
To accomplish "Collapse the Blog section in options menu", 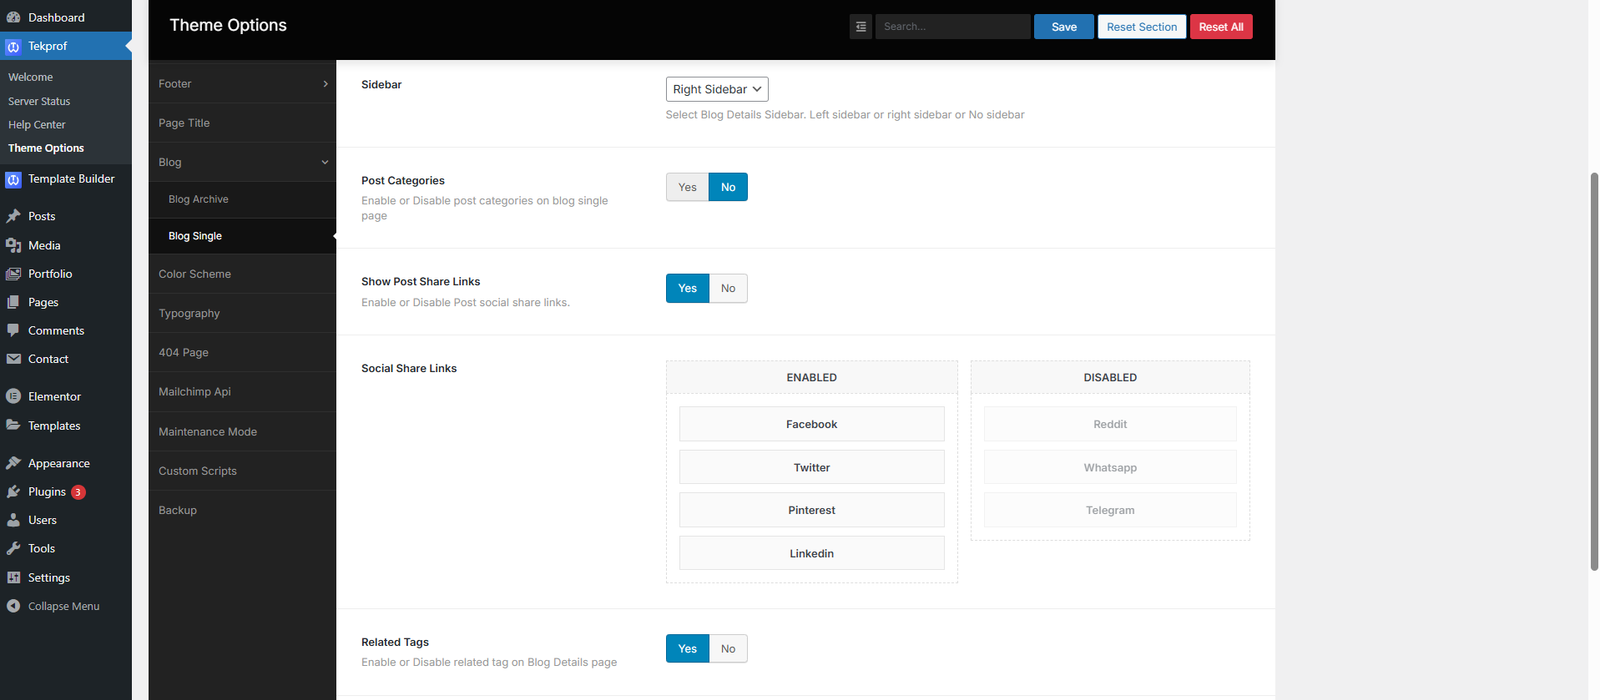I will click(x=325, y=162).
